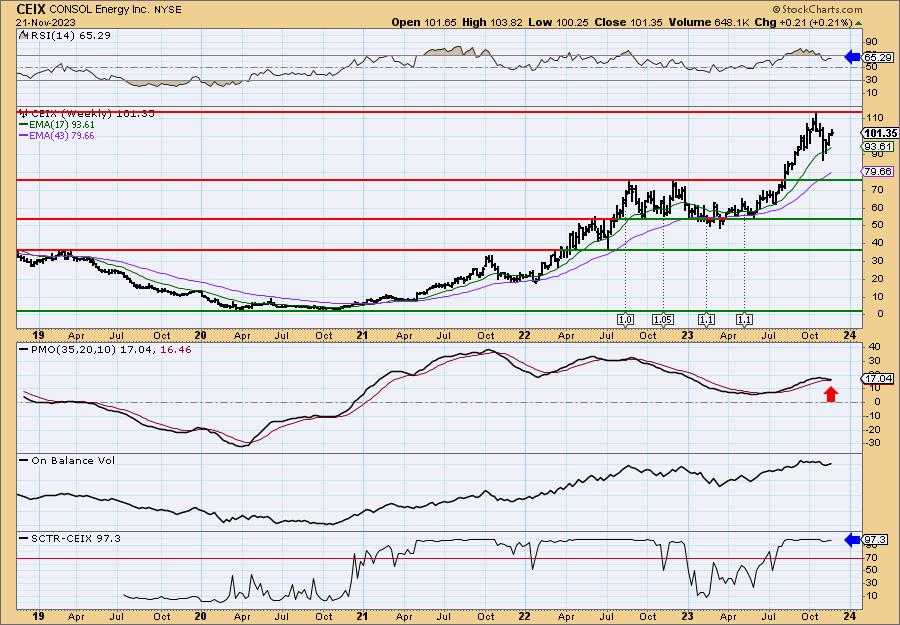
Task: Click the PMO(35,20,10) 17.04, 16.46 legend
Action: point(105,350)
